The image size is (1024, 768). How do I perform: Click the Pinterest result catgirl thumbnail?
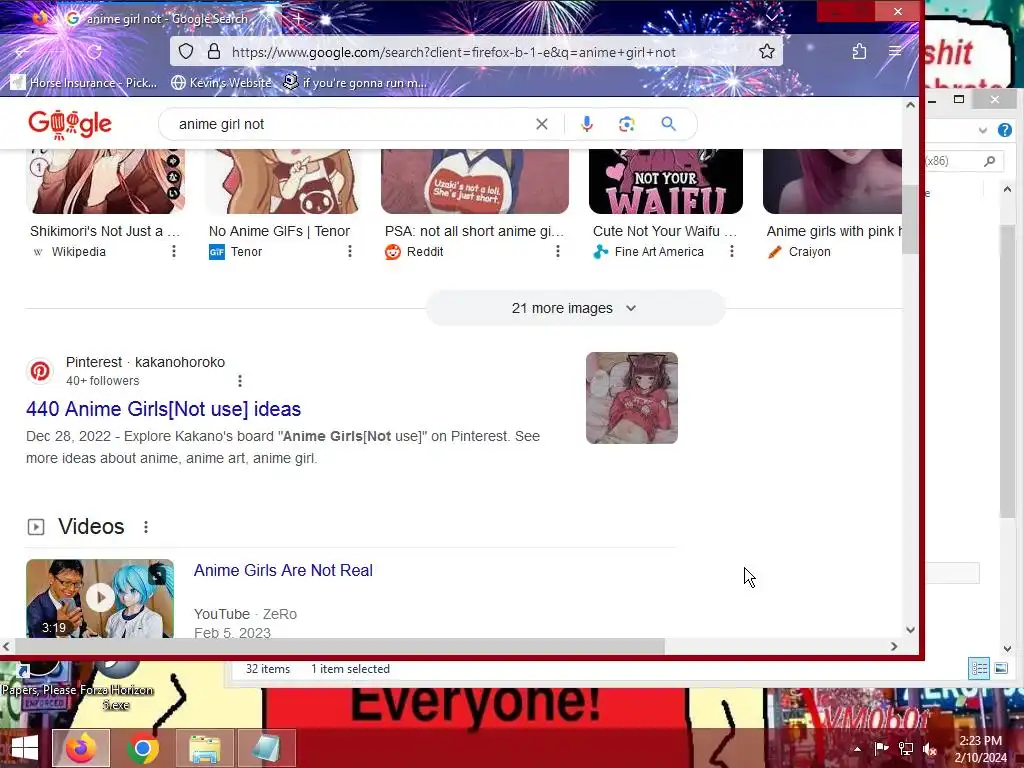pyautogui.click(x=632, y=398)
